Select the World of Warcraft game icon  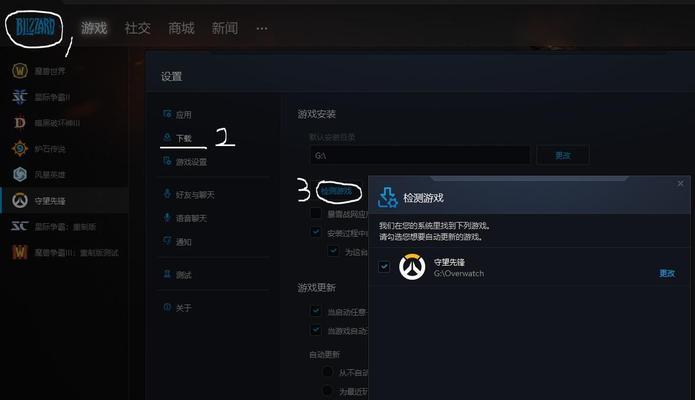[20, 71]
